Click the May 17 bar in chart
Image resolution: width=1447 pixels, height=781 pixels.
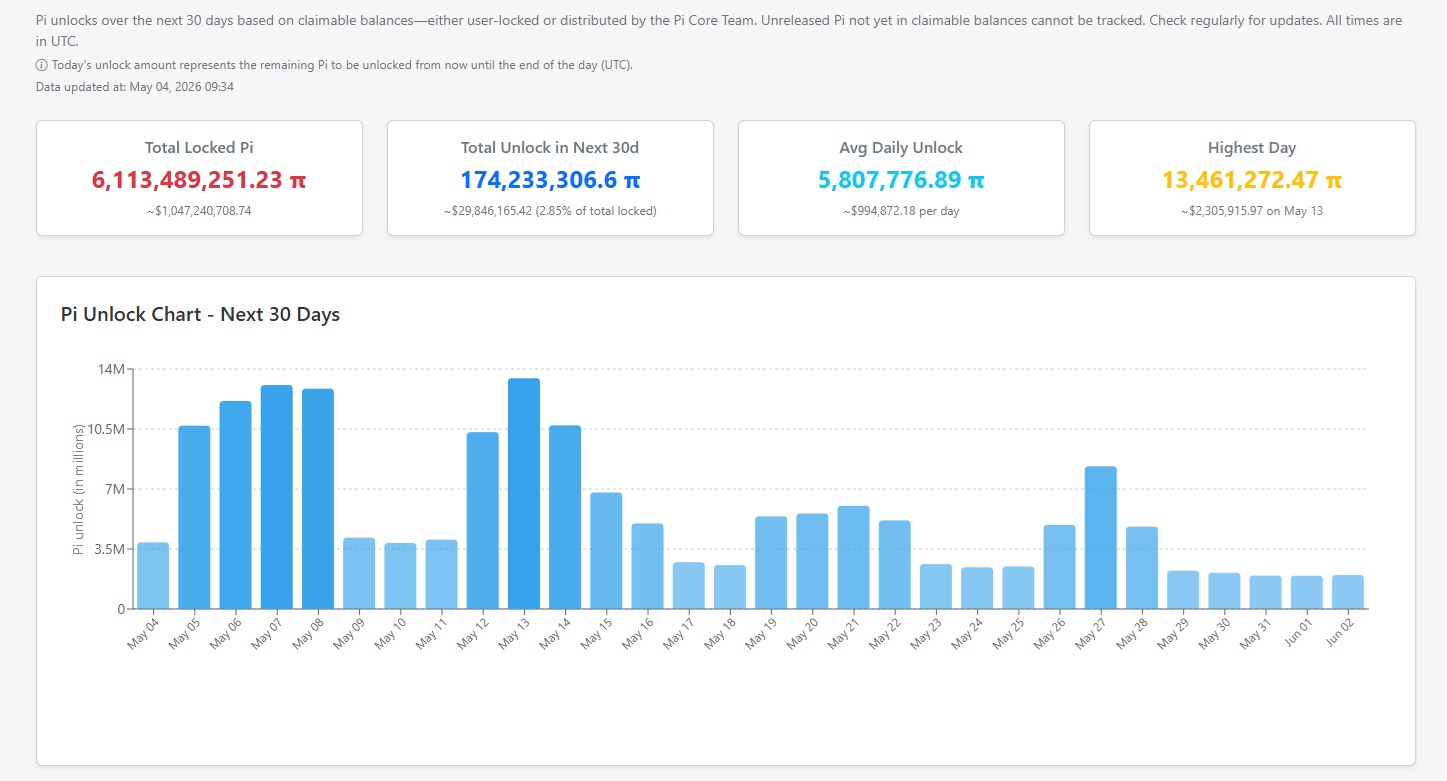coord(689,585)
